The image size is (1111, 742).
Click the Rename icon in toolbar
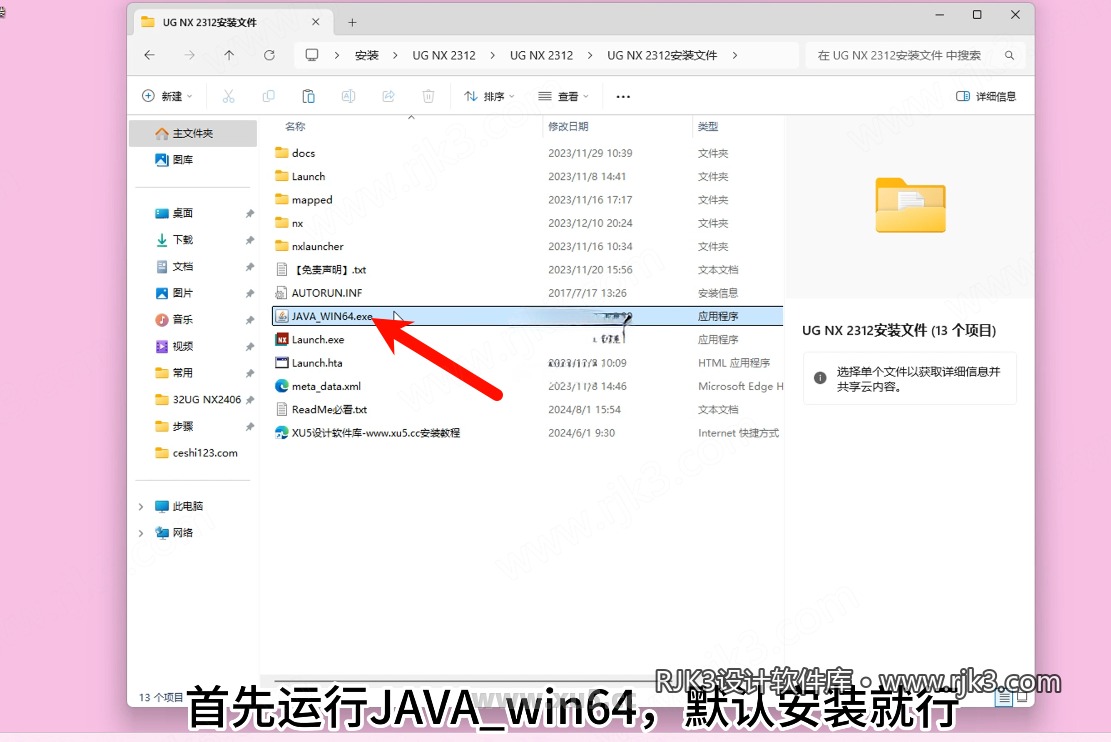(349, 96)
